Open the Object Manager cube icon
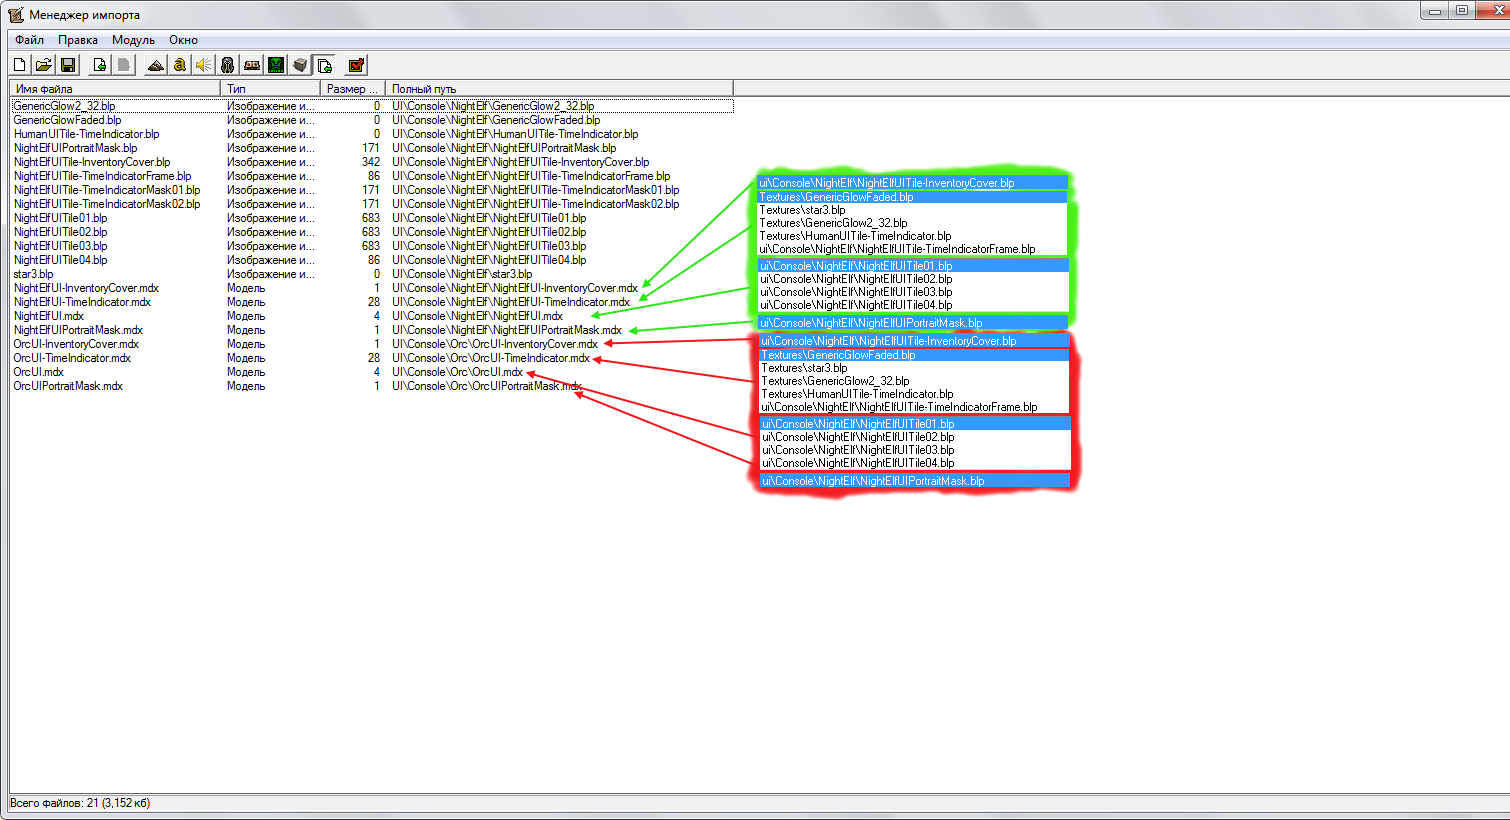 tap(300, 65)
